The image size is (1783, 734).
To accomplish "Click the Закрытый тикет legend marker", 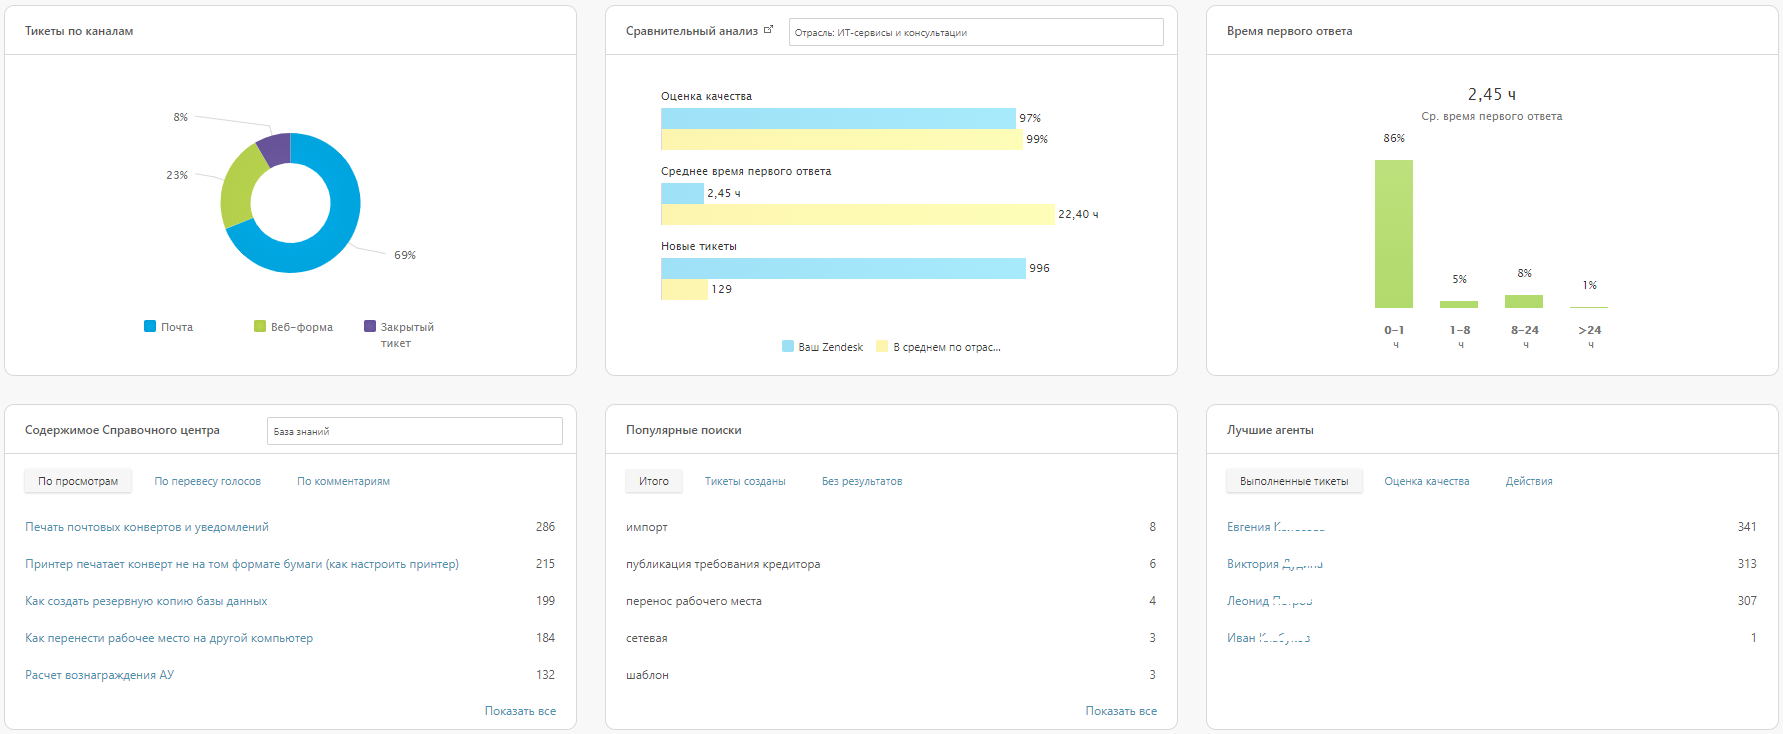I will (x=370, y=326).
